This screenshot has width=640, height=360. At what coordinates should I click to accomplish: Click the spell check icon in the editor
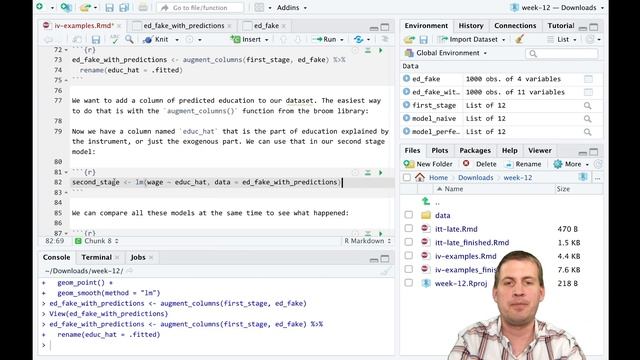click(115, 39)
